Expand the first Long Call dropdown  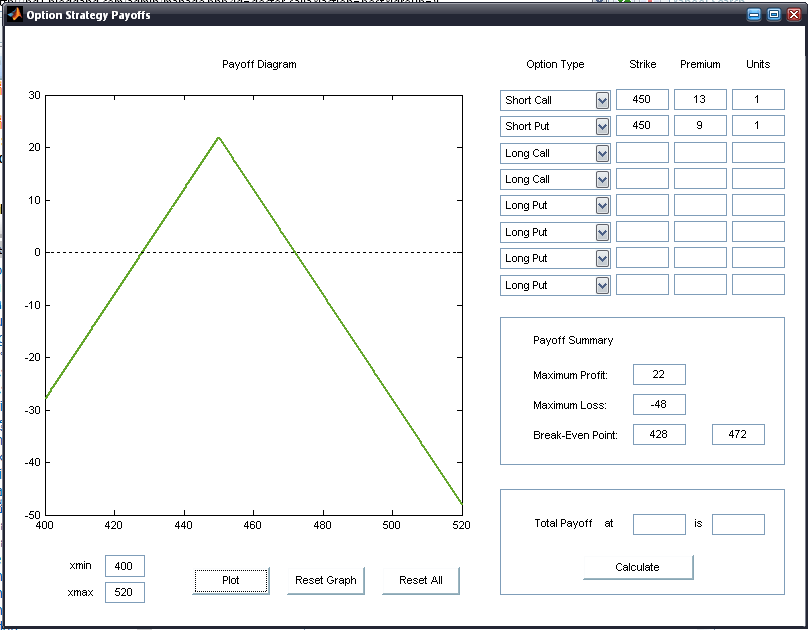(x=602, y=154)
